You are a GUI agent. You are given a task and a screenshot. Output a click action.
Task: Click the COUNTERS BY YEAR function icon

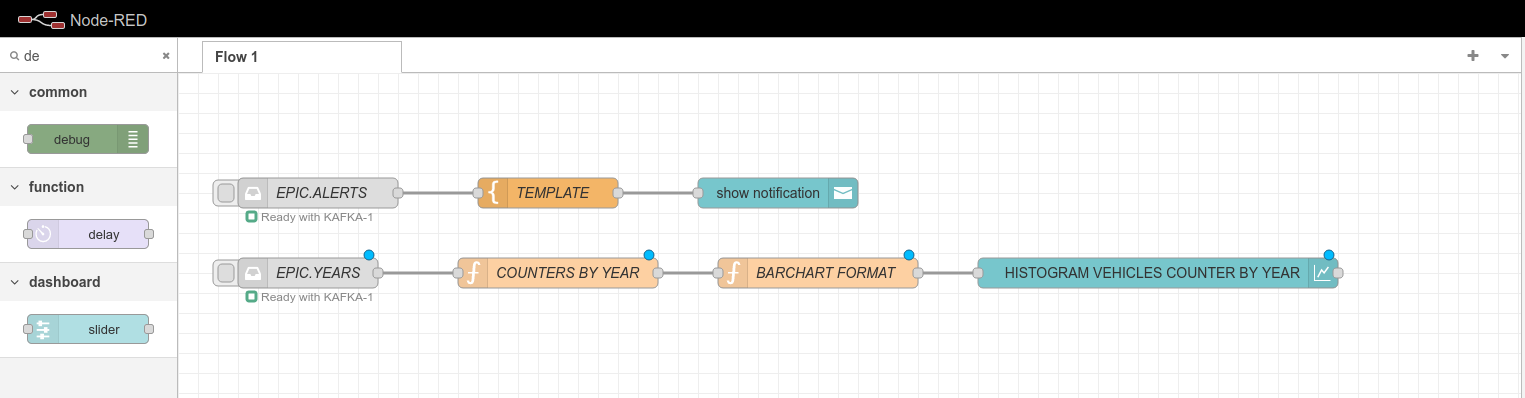[x=473, y=272]
